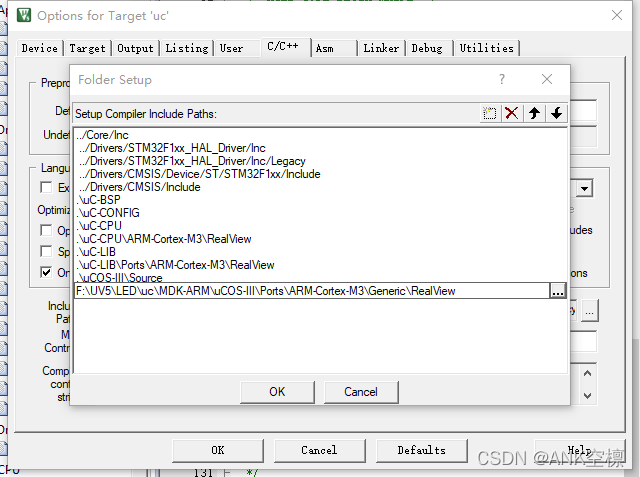Expand the dropdown arrow in Language group
Image resolution: width=640 pixels, height=477 pixels.
(584, 189)
